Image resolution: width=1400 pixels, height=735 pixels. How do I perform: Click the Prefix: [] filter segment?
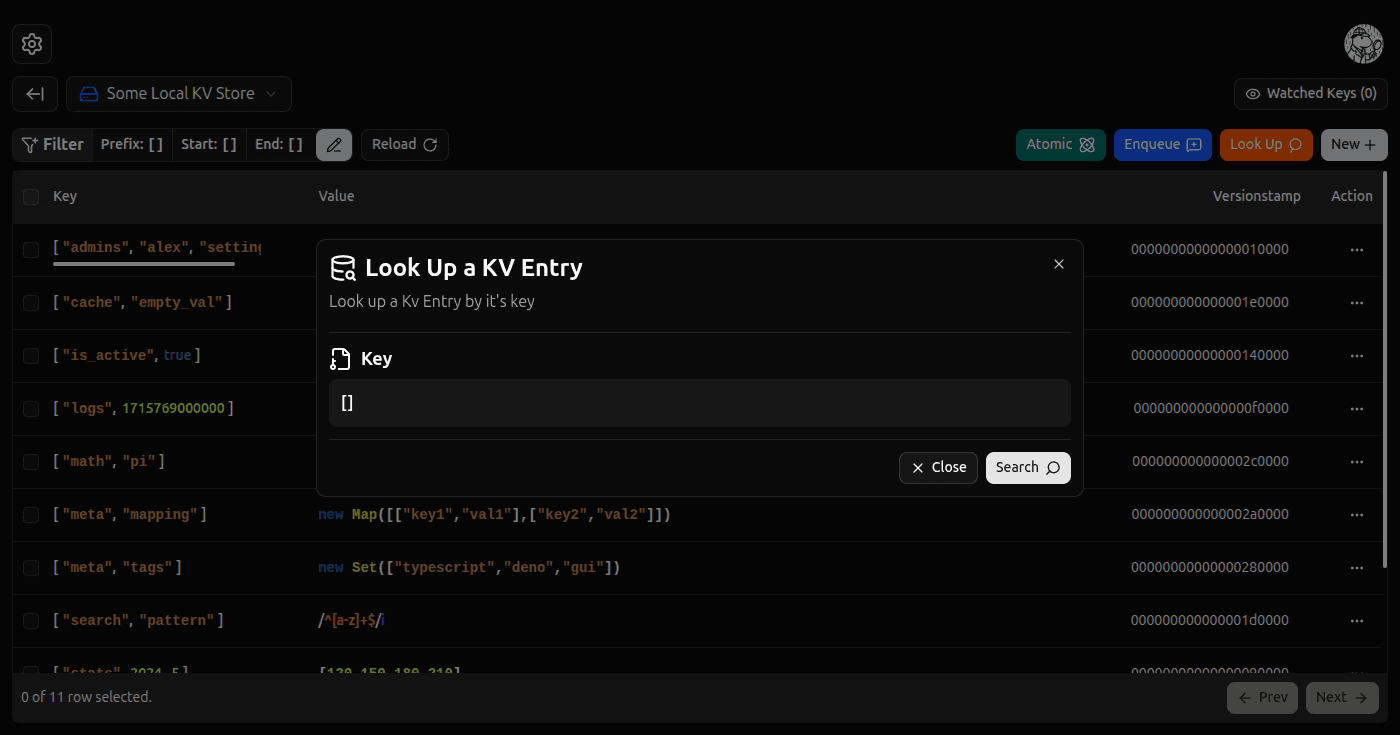coord(132,145)
